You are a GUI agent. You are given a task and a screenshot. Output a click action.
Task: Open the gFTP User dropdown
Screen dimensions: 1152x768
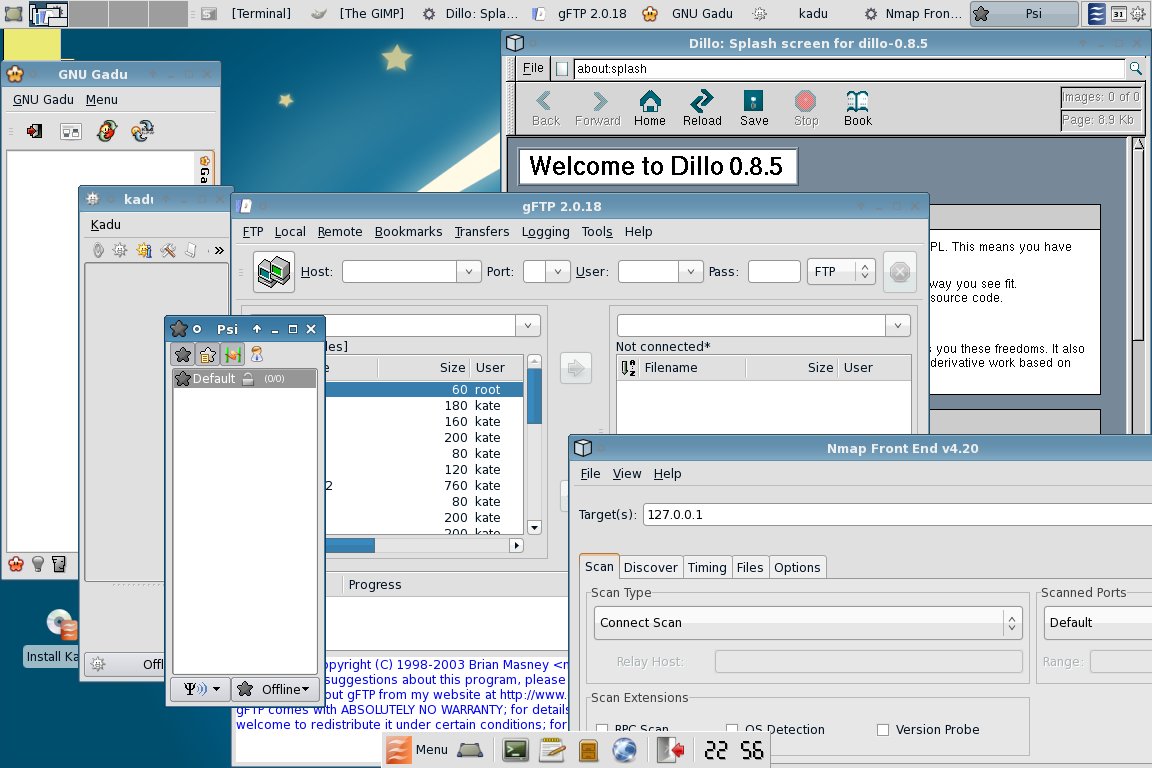(x=691, y=272)
